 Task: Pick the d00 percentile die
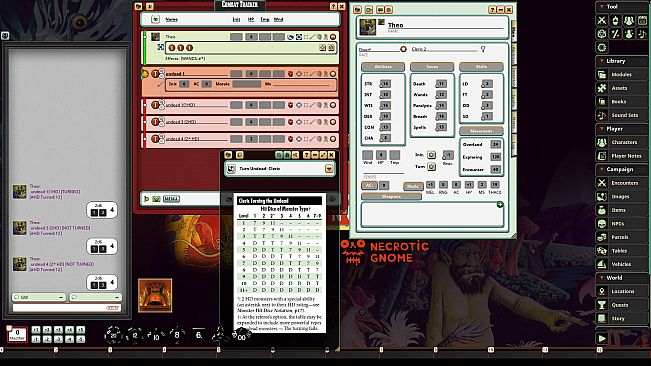coord(241,335)
